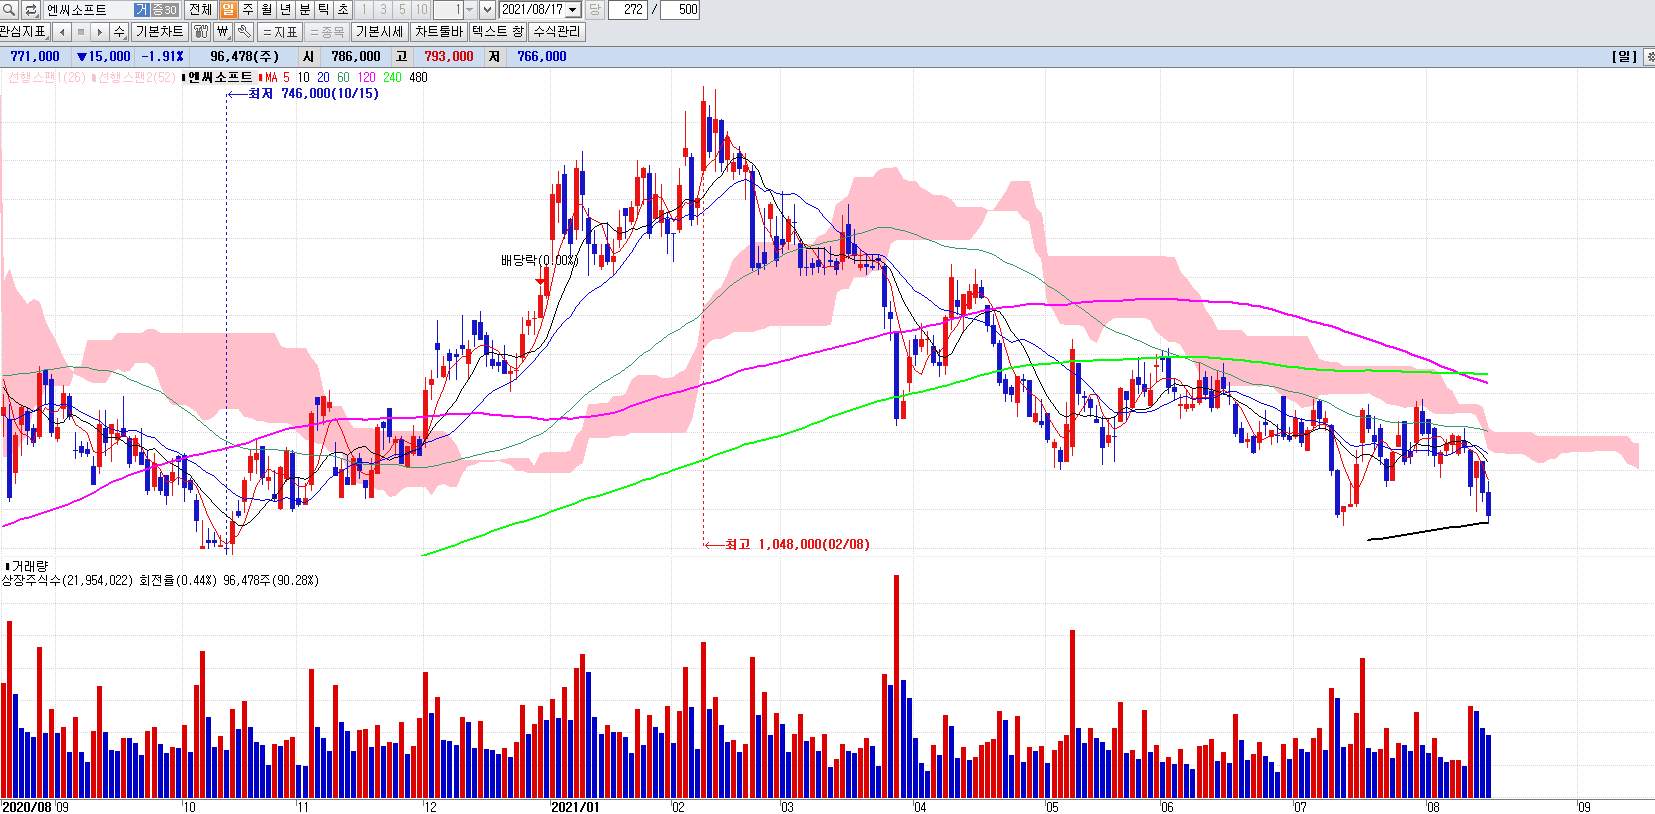Screen dimensions: 1655x814
Task: Click the =지표 indicator button
Action: 280,32
